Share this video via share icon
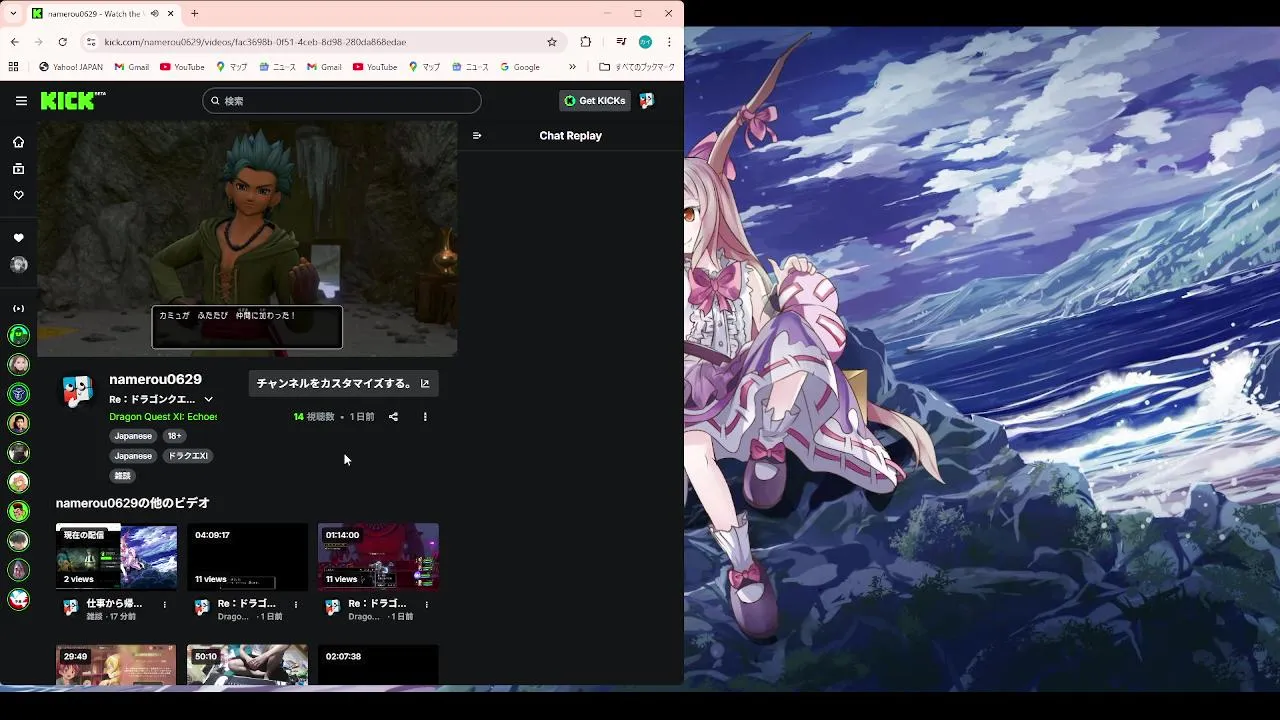The image size is (1280, 720). coord(393,417)
